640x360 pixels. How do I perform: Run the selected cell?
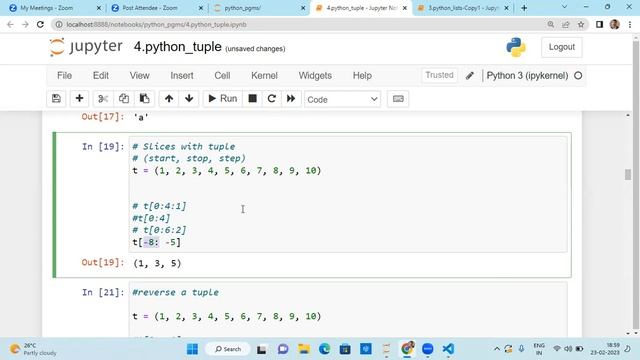coord(223,99)
